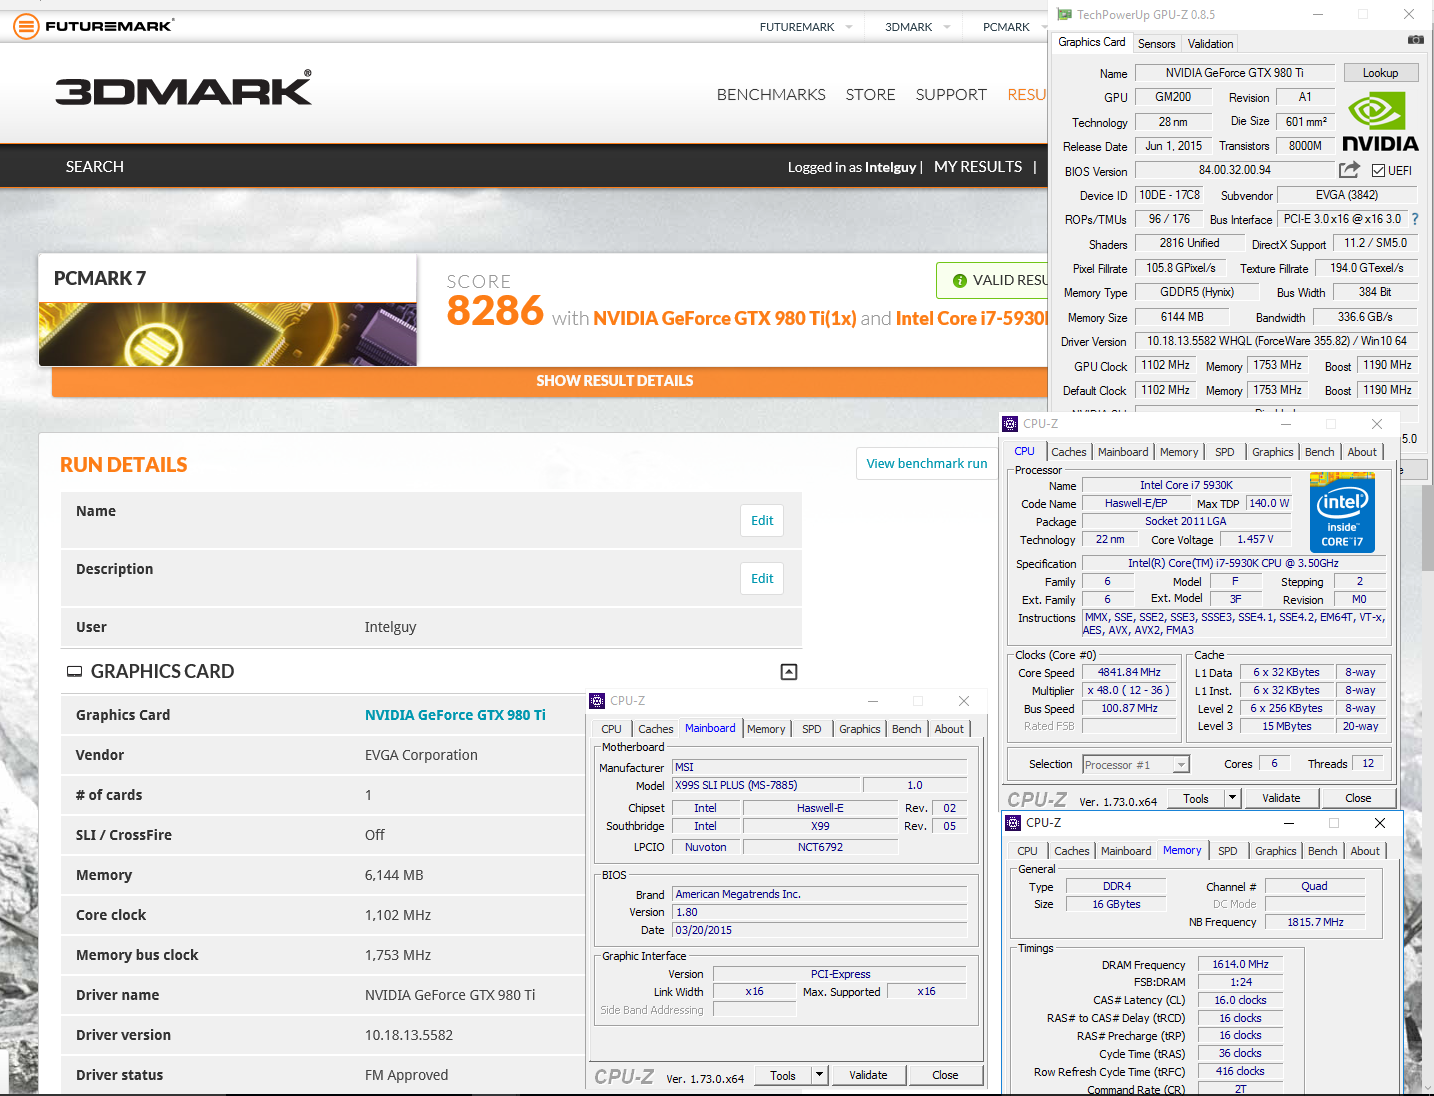Click the NVIDIA logo in GPU-Z
Image resolution: width=1434 pixels, height=1096 pixels.
(x=1380, y=122)
